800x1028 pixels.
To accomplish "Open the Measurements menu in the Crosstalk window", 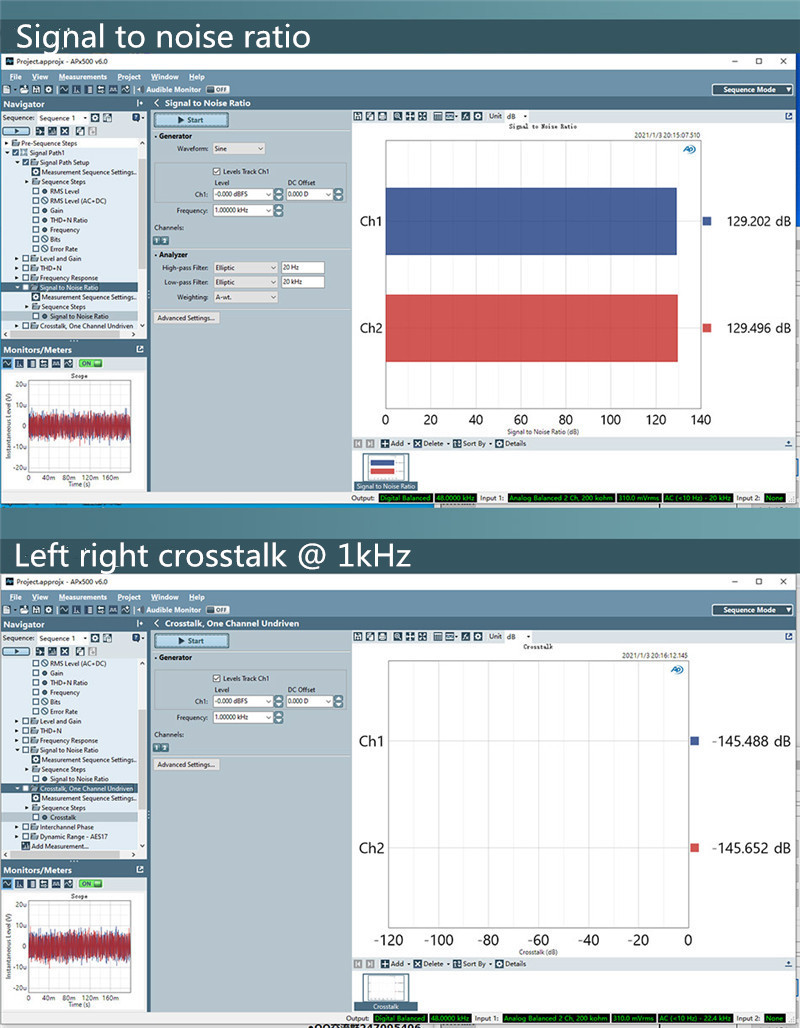I will pyautogui.click(x=82, y=597).
